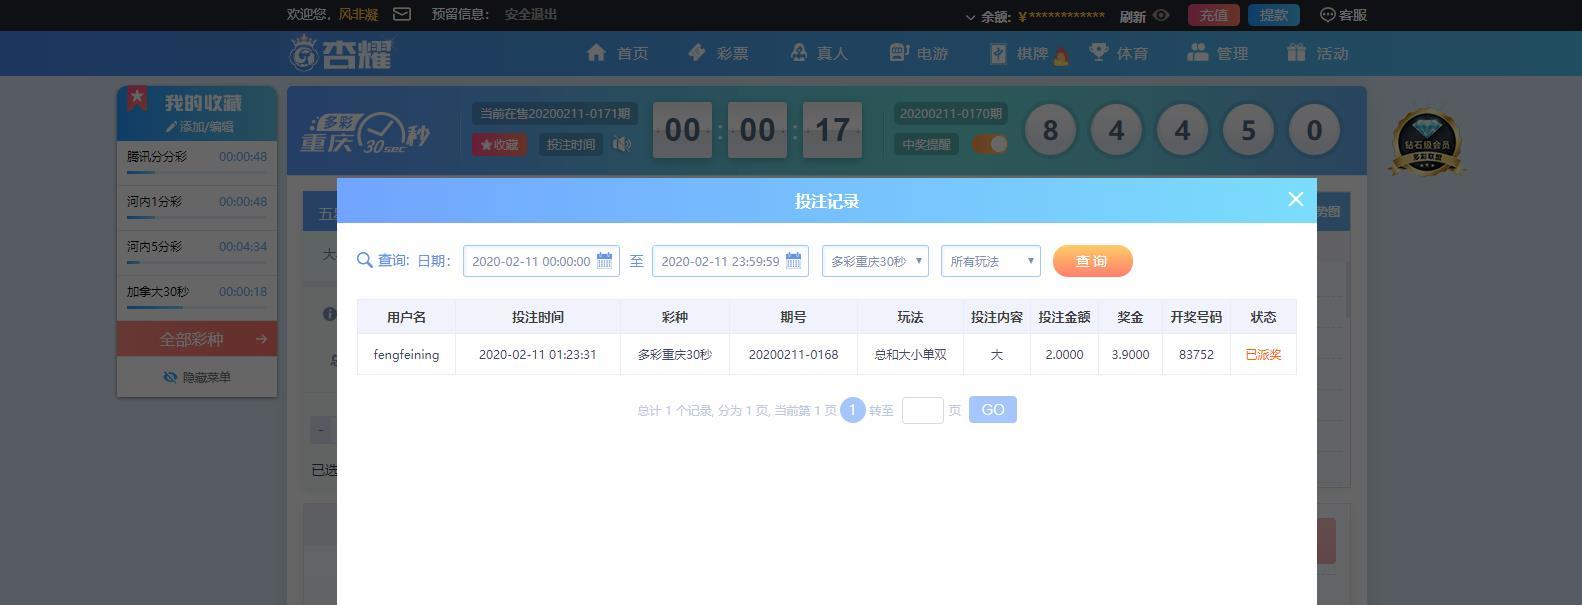The image size is (1582, 605).
Task: Click the 杏耀 site logo
Action: point(342,53)
